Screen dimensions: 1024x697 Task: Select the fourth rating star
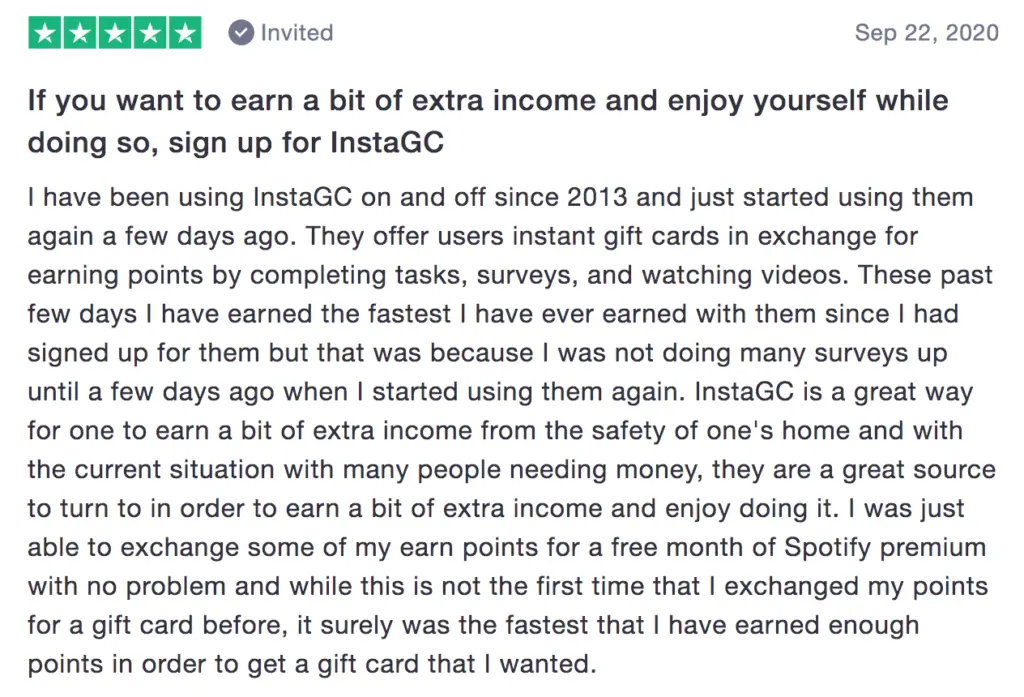[x=150, y=33]
